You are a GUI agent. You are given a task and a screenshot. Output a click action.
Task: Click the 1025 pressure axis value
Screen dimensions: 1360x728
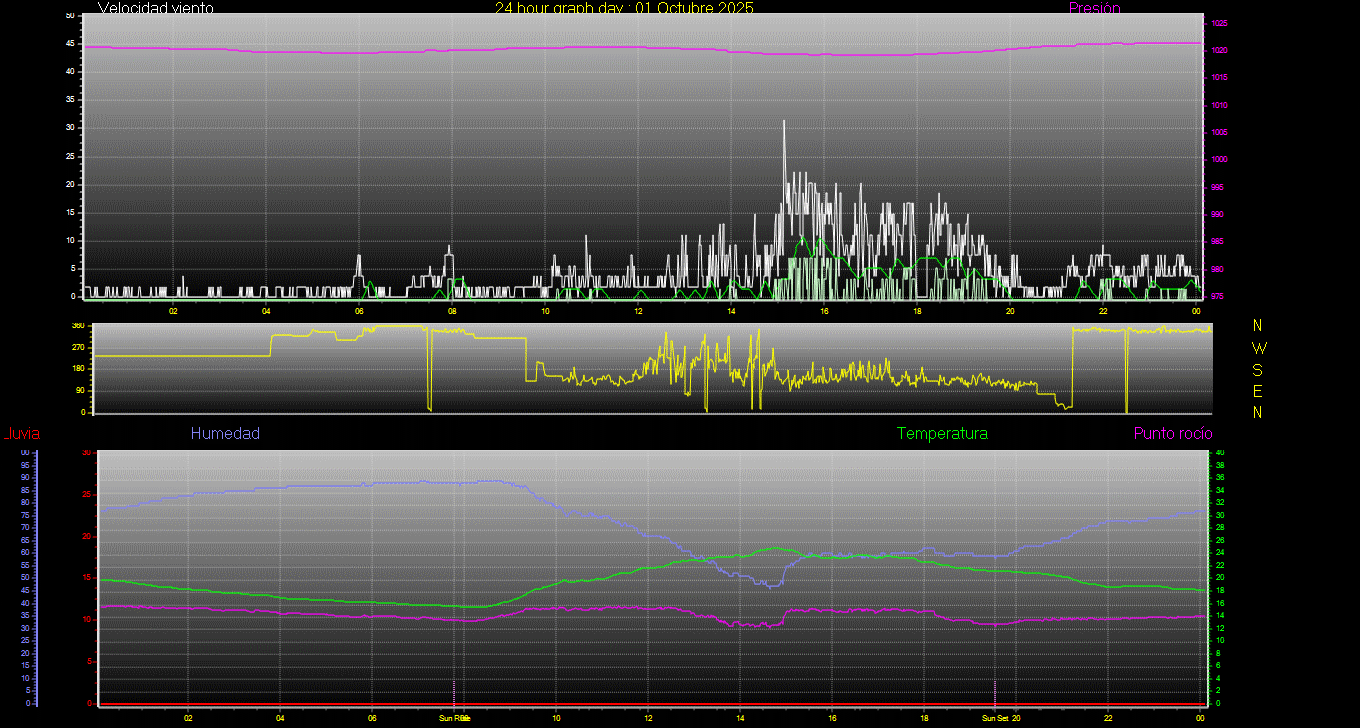pos(1219,23)
